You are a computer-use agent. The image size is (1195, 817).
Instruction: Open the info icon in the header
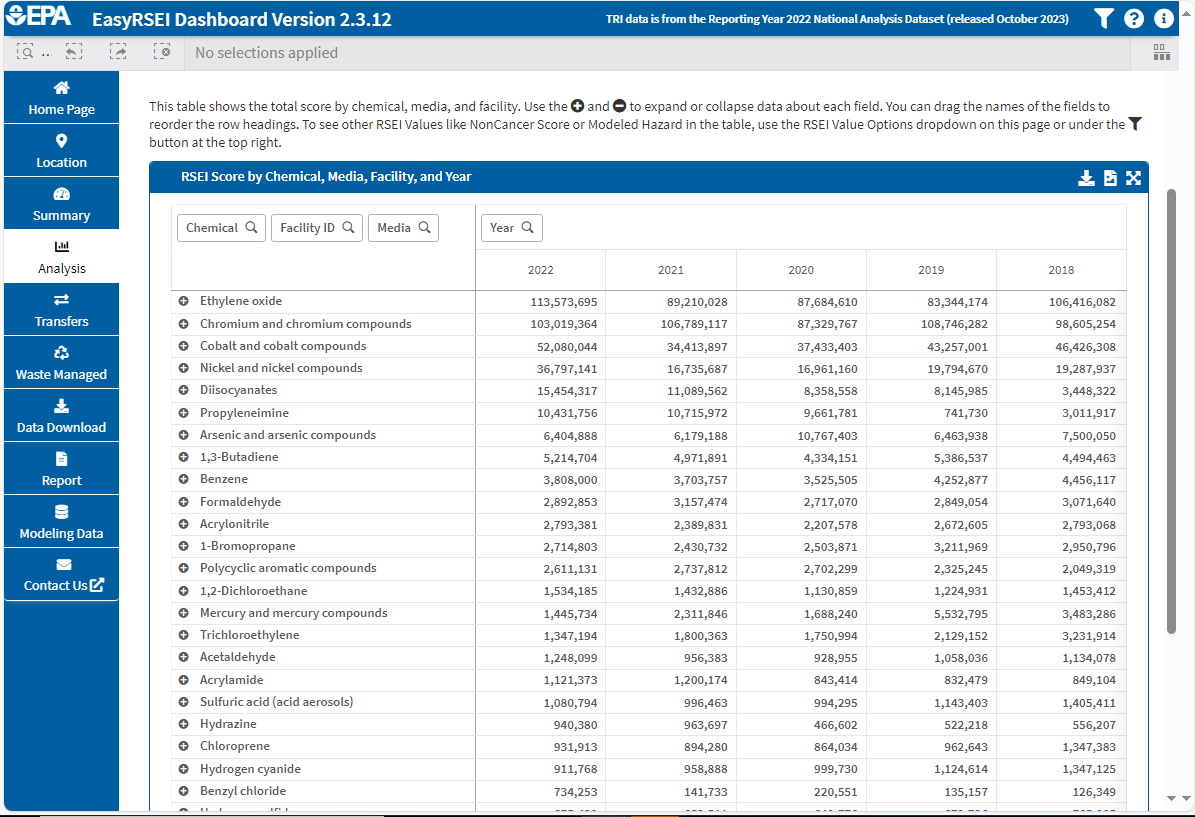[x=1164, y=17]
